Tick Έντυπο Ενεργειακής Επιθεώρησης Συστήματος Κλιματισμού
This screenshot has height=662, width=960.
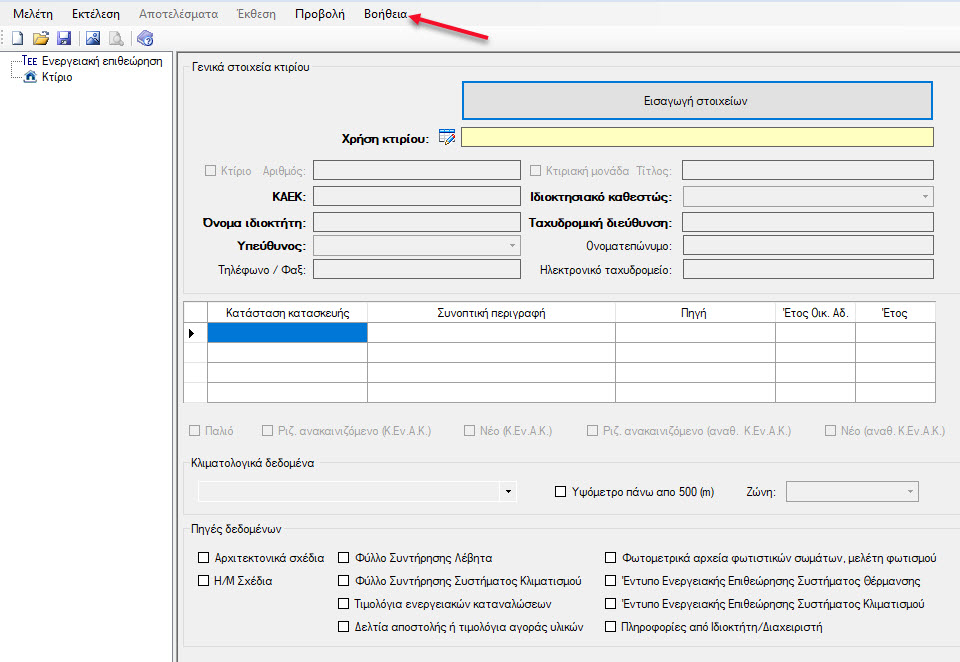pos(610,603)
